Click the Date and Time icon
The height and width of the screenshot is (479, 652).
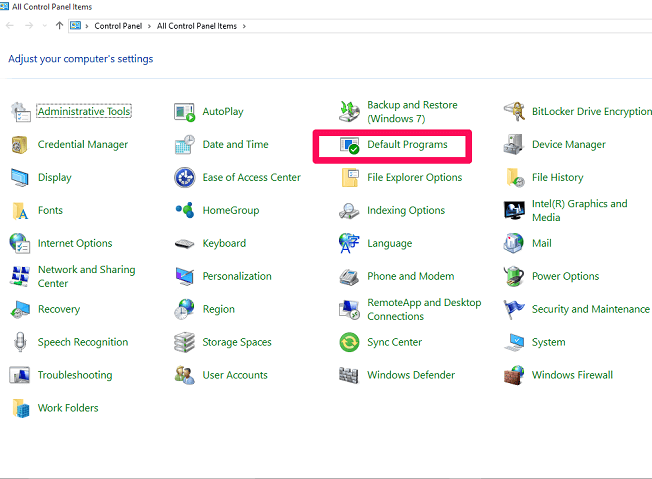(x=184, y=144)
